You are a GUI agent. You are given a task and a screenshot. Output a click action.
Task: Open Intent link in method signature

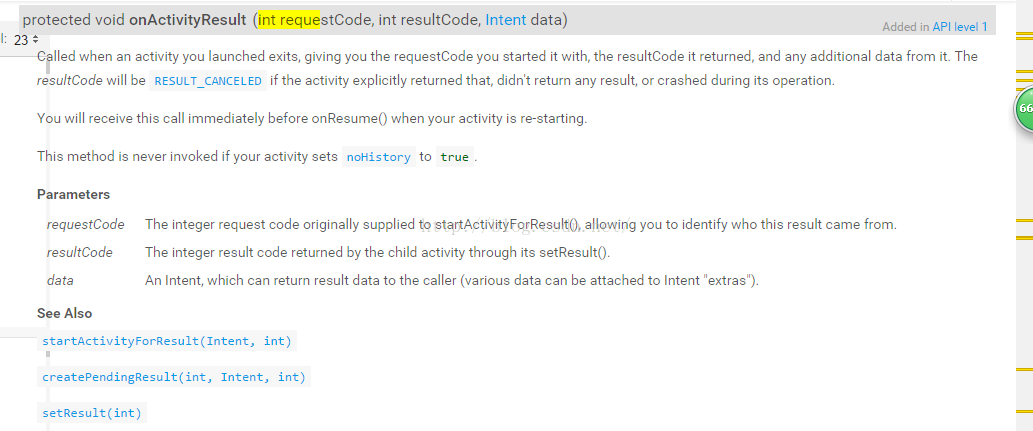coord(506,20)
